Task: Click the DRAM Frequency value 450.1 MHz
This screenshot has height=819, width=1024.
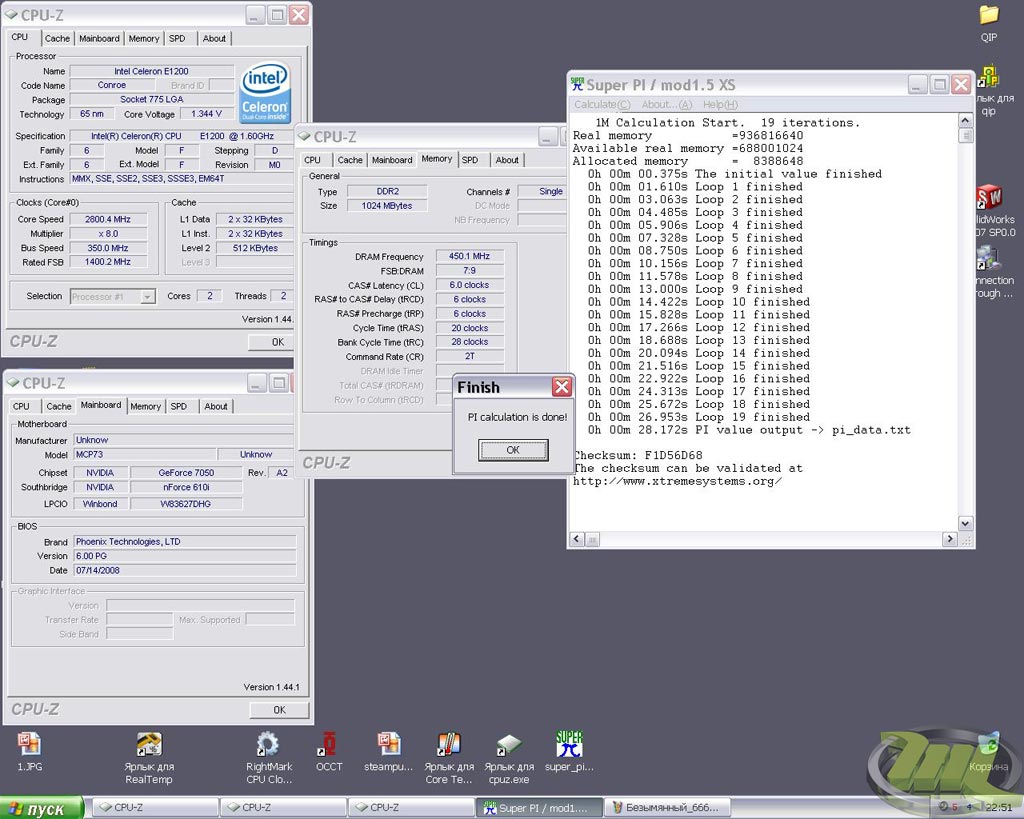Action: point(470,256)
